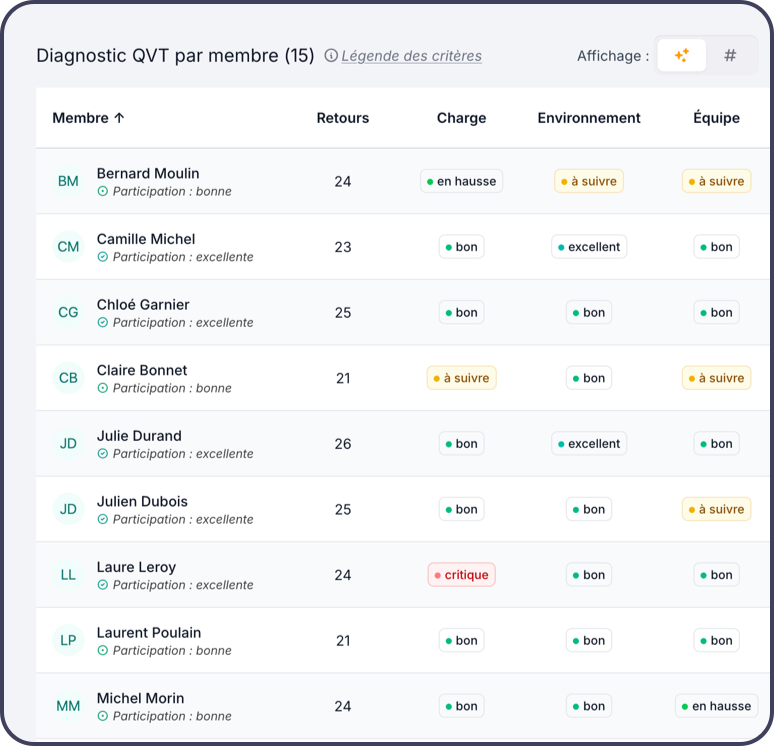This screenshot has width=774, height=746.
Task: Click Camille Michel's CM avatar
Action: (x=68, y=247)
